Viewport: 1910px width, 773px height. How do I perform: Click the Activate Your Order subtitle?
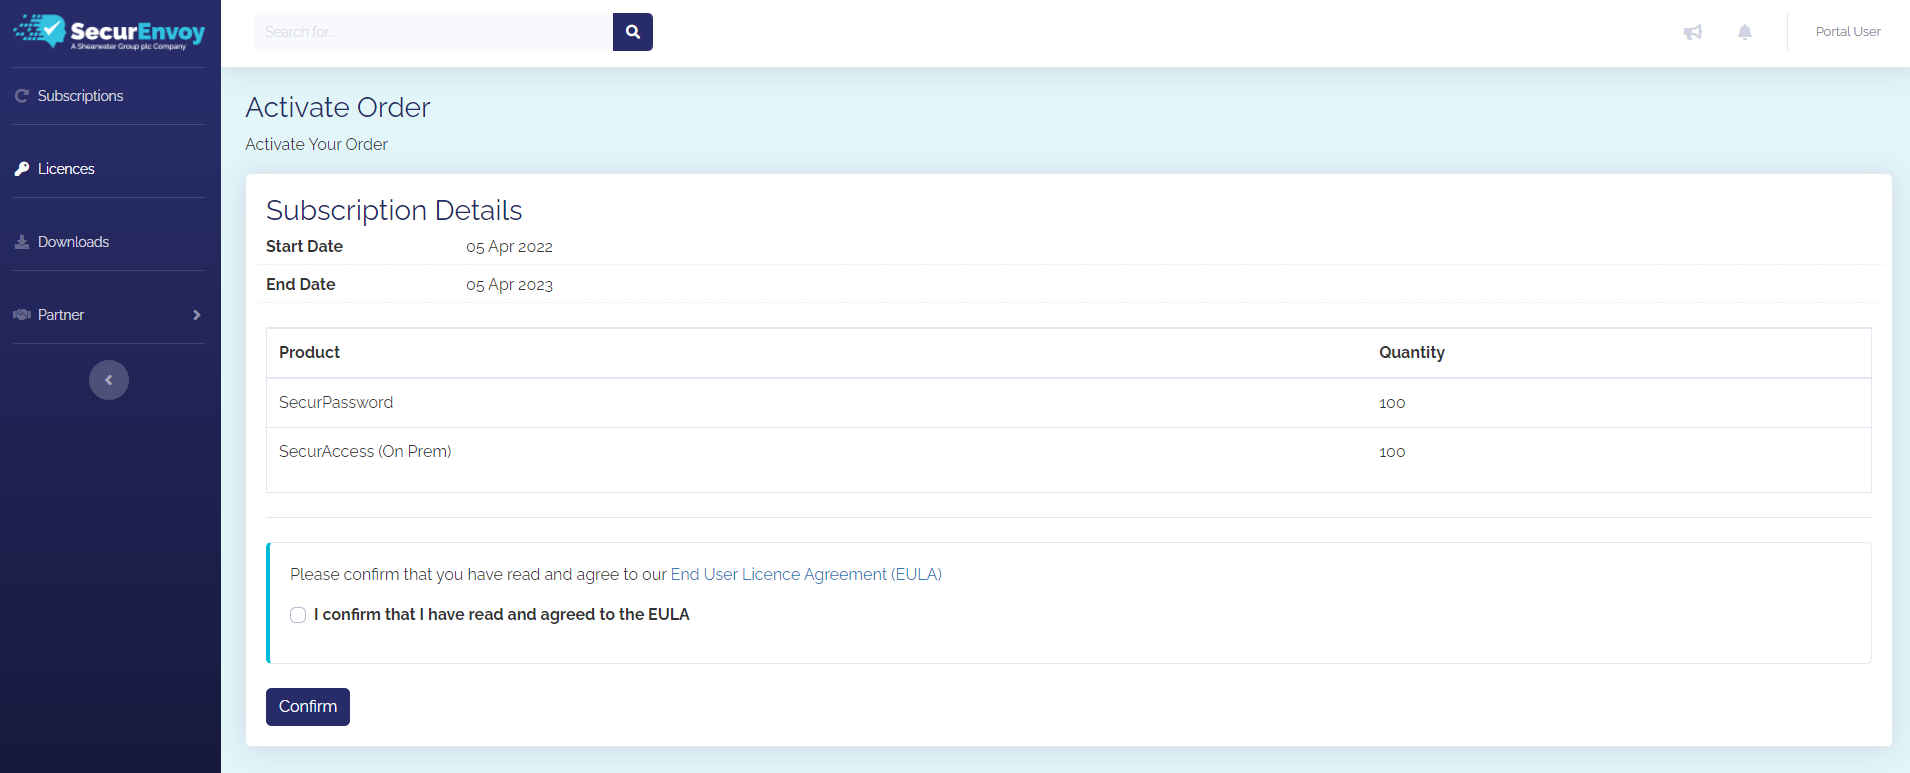(316, 144)
